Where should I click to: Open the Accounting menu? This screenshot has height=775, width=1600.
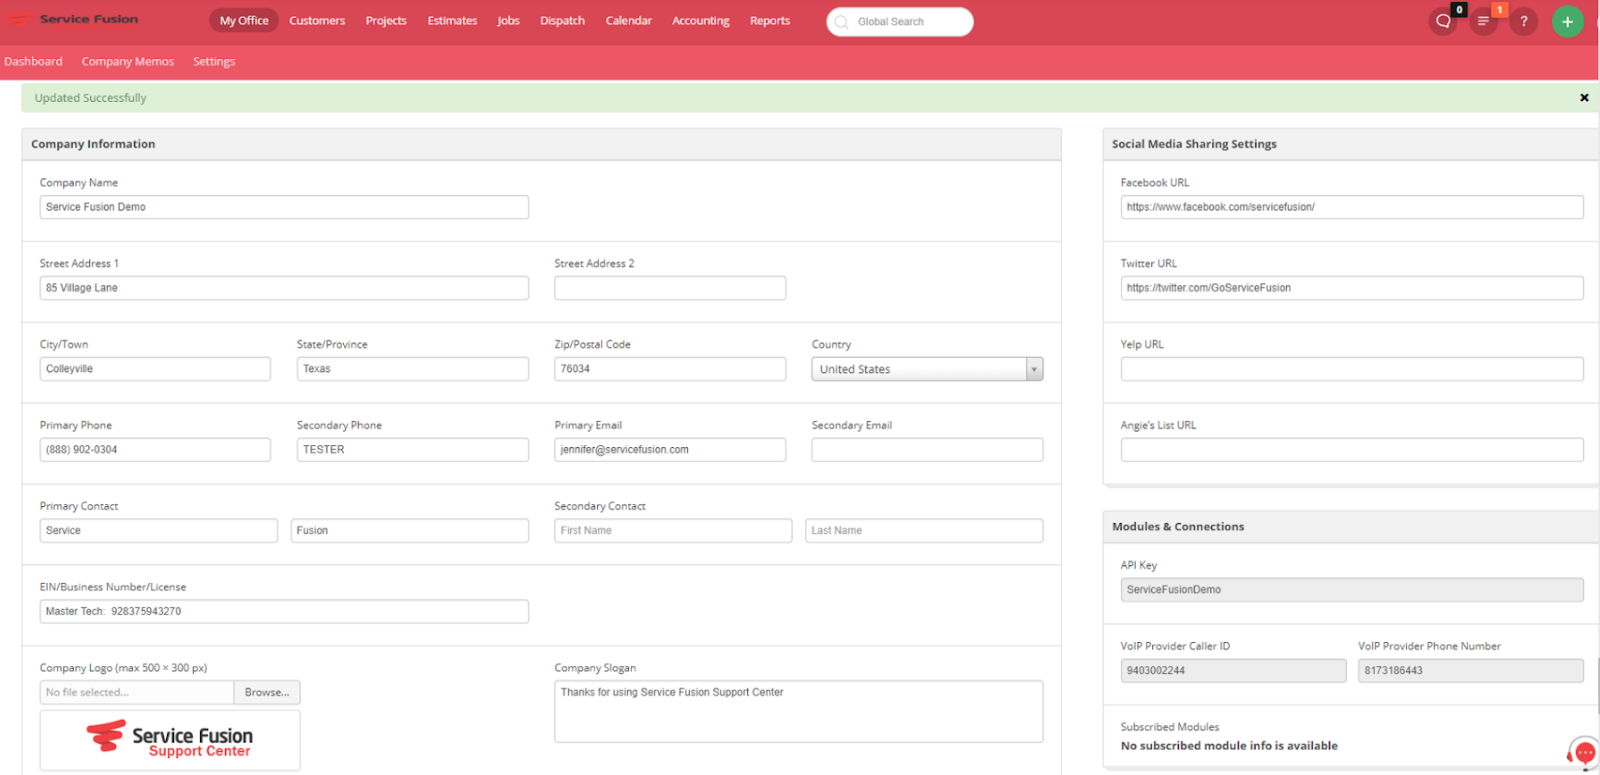pyautogui.click(x=700, y=21)
